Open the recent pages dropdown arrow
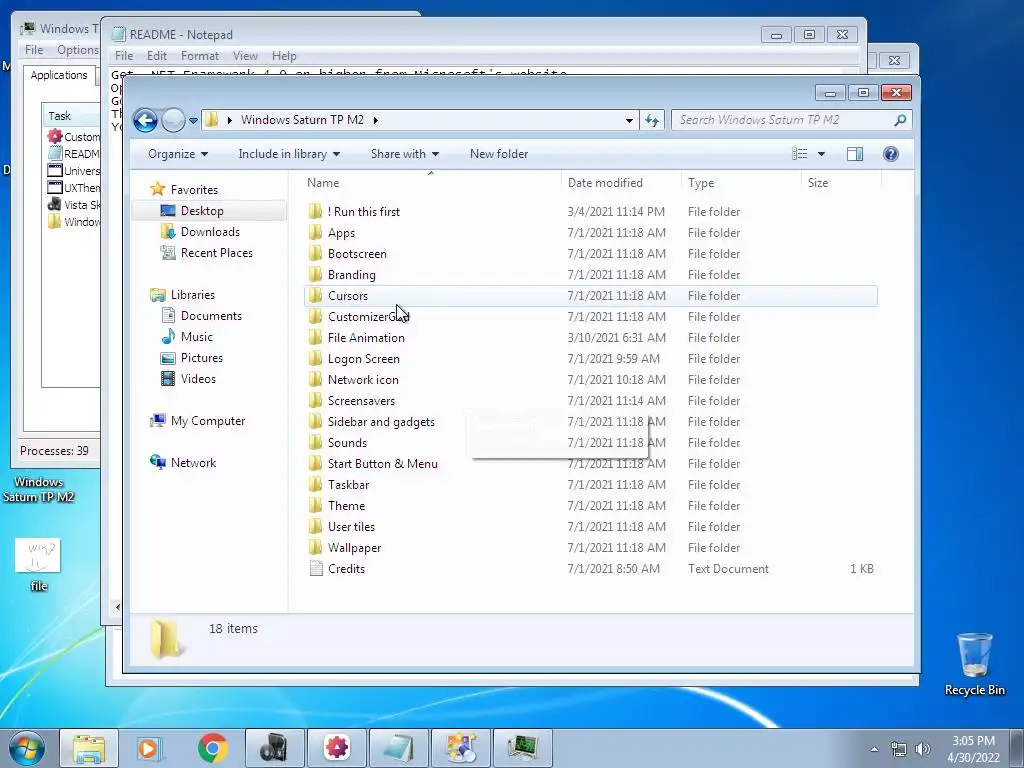Image resolution: width=1024 pixels, height=768 pixels. tap(193, 121)
